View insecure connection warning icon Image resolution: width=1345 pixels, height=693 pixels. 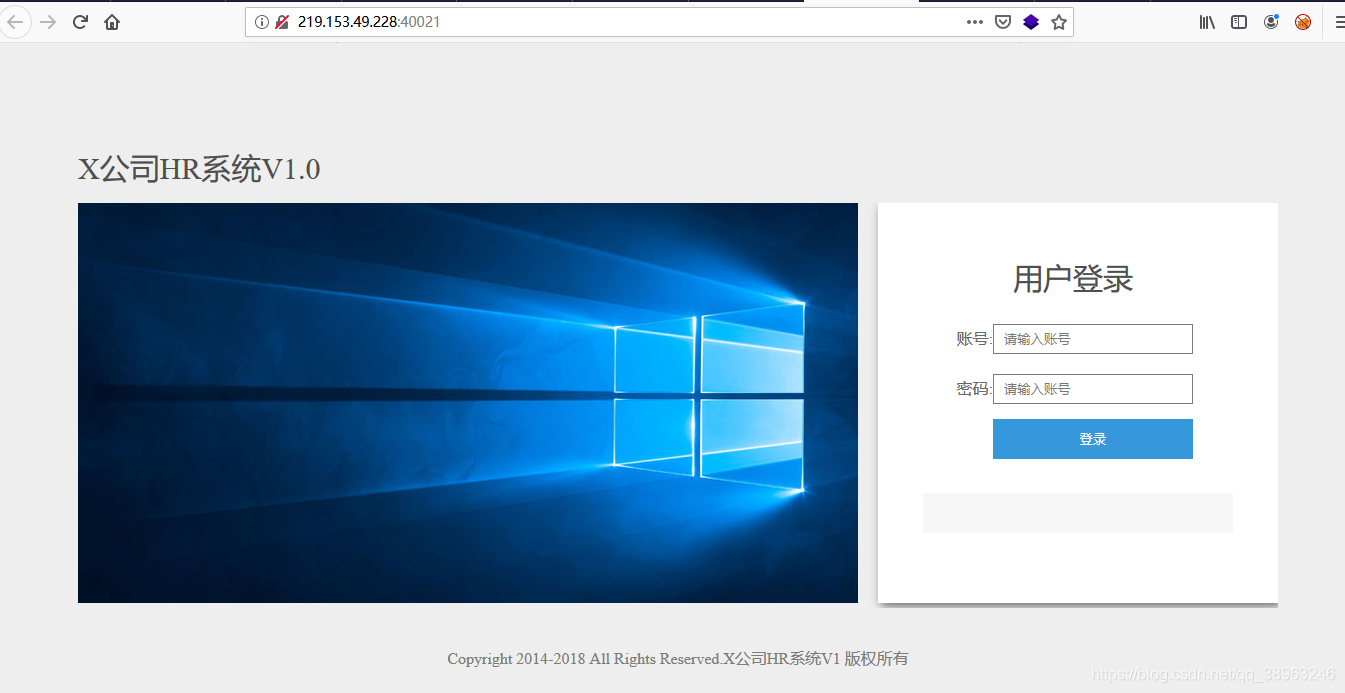coord(282,22)
